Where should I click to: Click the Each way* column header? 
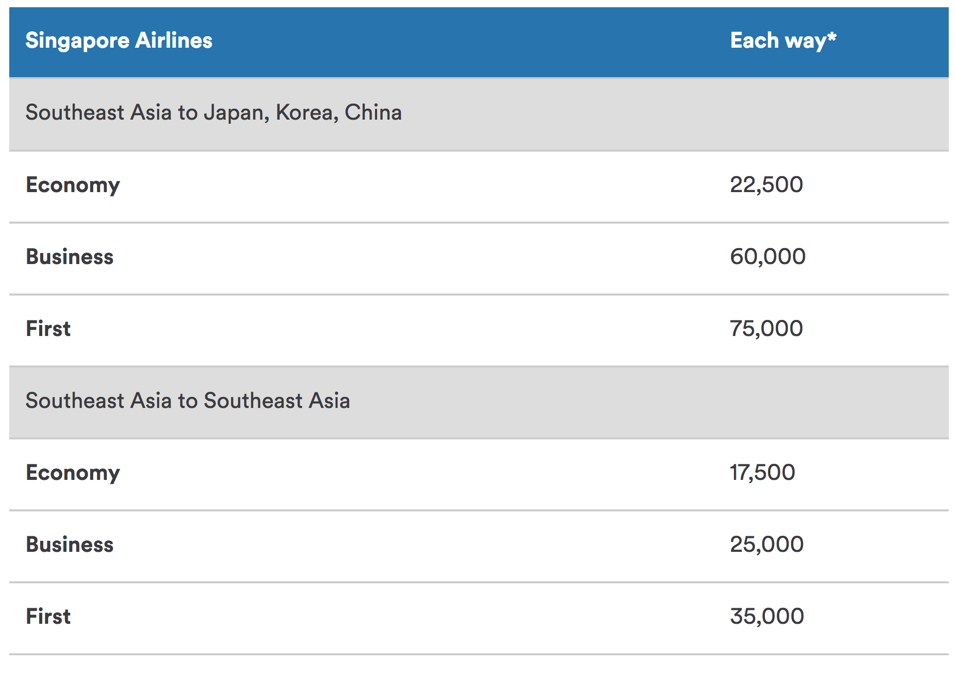point(783,41)
